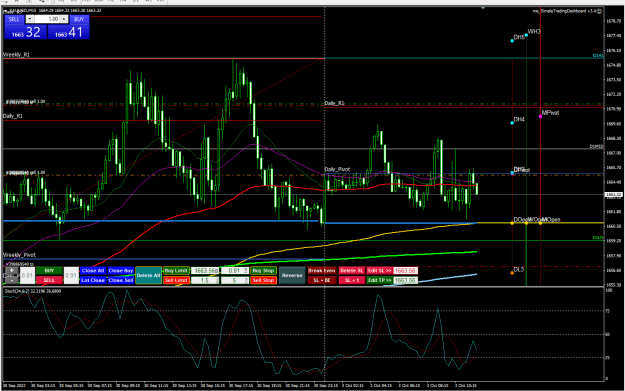Click the Lot Close button
Viewport: 625px width, 391px height.
[93, 280]
